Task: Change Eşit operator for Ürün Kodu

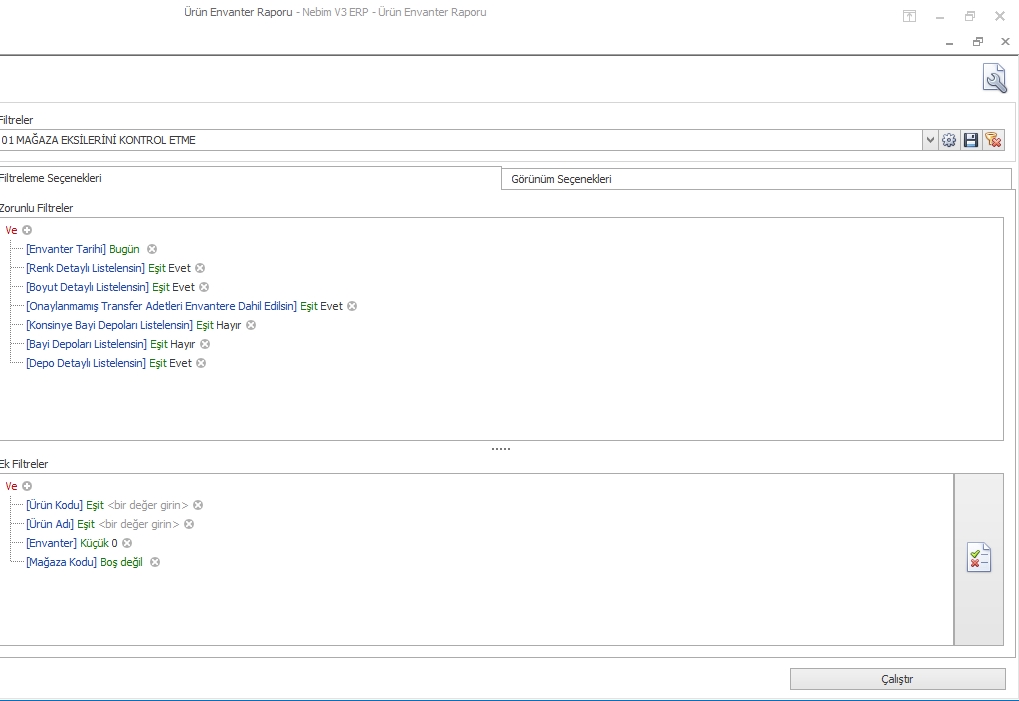Action: pos(95,505)
